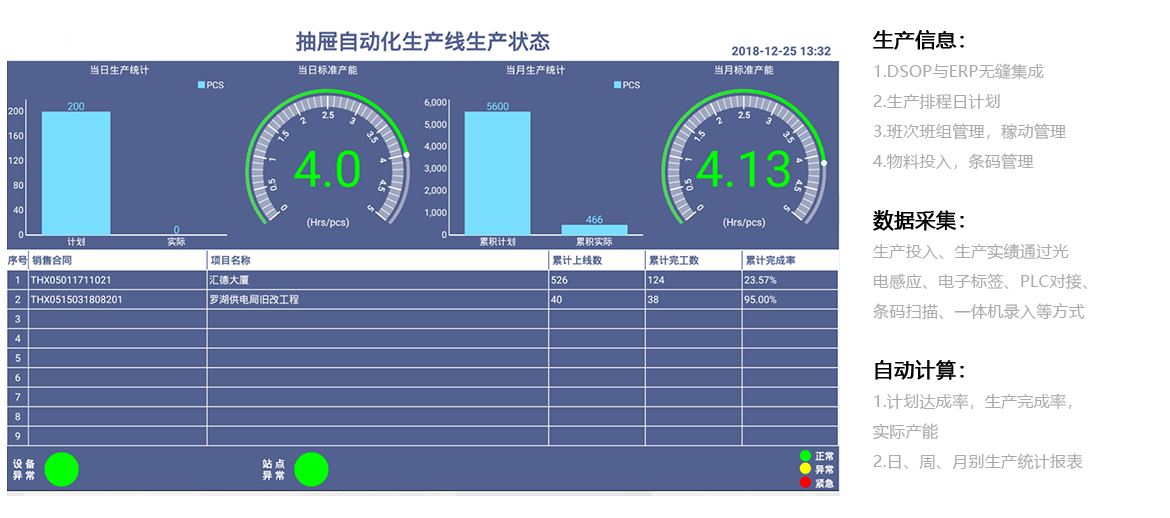
Task: Click the date time 2018-12-25 13:32
Action: coord(781,51)
